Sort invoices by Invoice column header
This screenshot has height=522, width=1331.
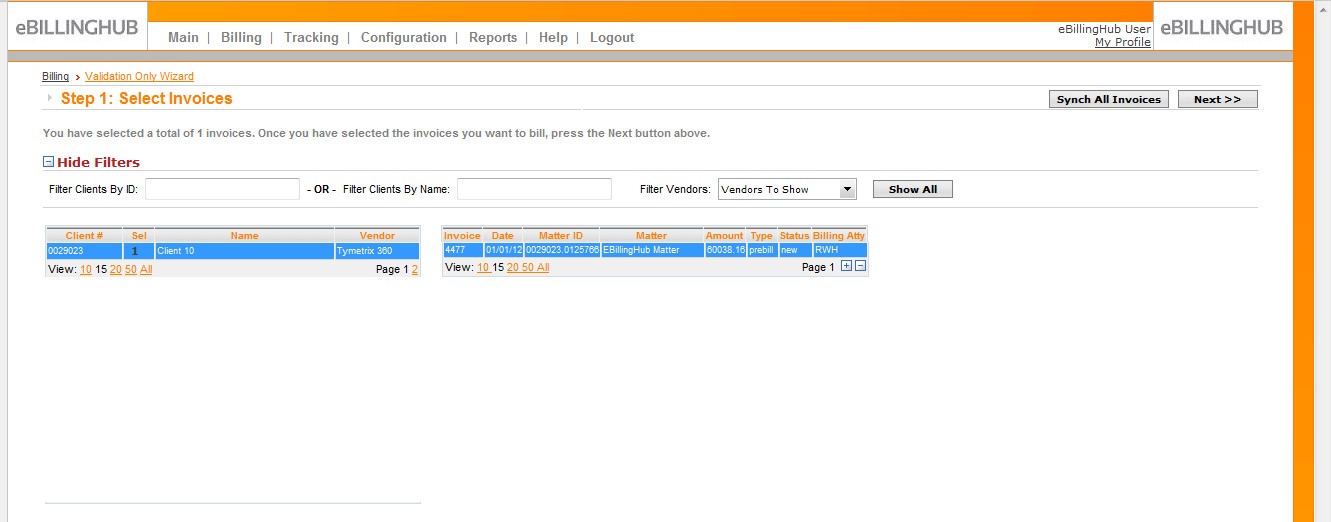(x=462, y=236)
